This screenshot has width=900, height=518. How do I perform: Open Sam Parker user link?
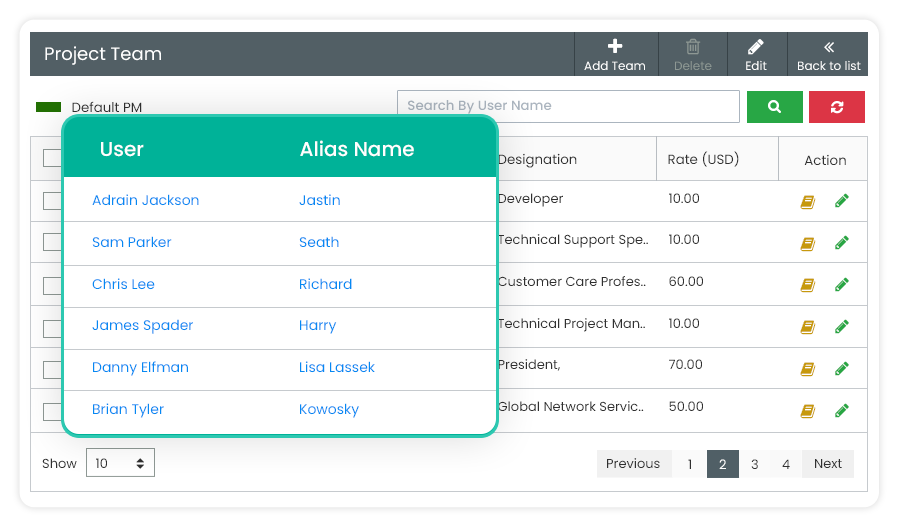tap(132, 242)
